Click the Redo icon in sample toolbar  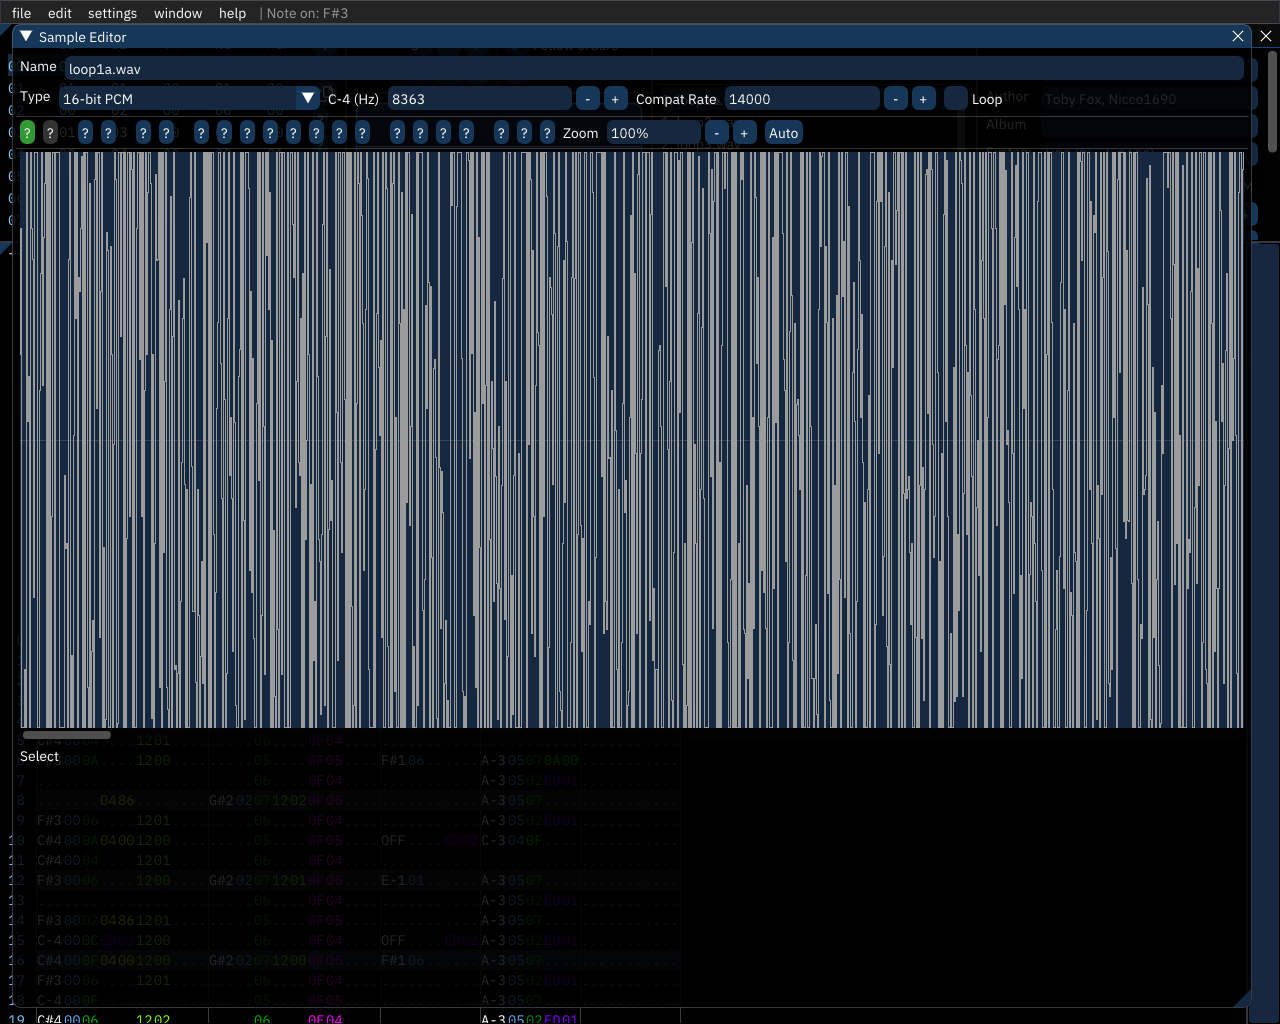coord(166,133)
